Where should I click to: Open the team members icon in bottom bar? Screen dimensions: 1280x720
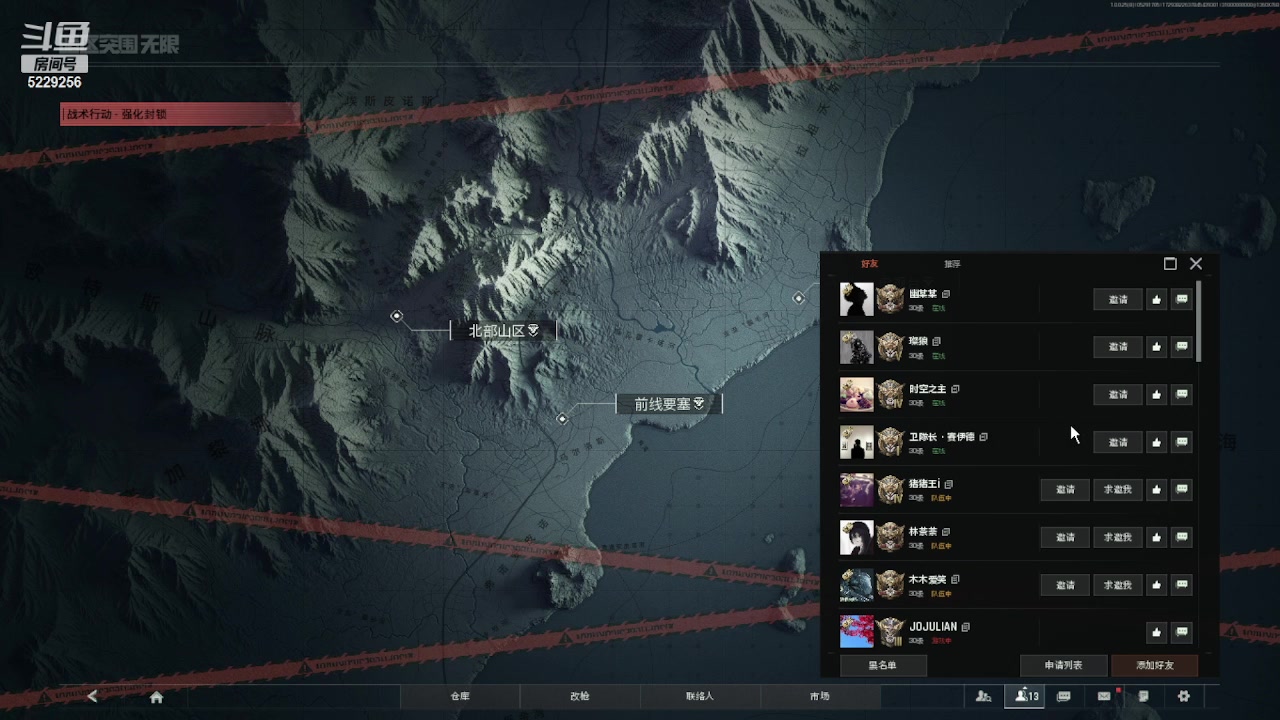(984, 696)
